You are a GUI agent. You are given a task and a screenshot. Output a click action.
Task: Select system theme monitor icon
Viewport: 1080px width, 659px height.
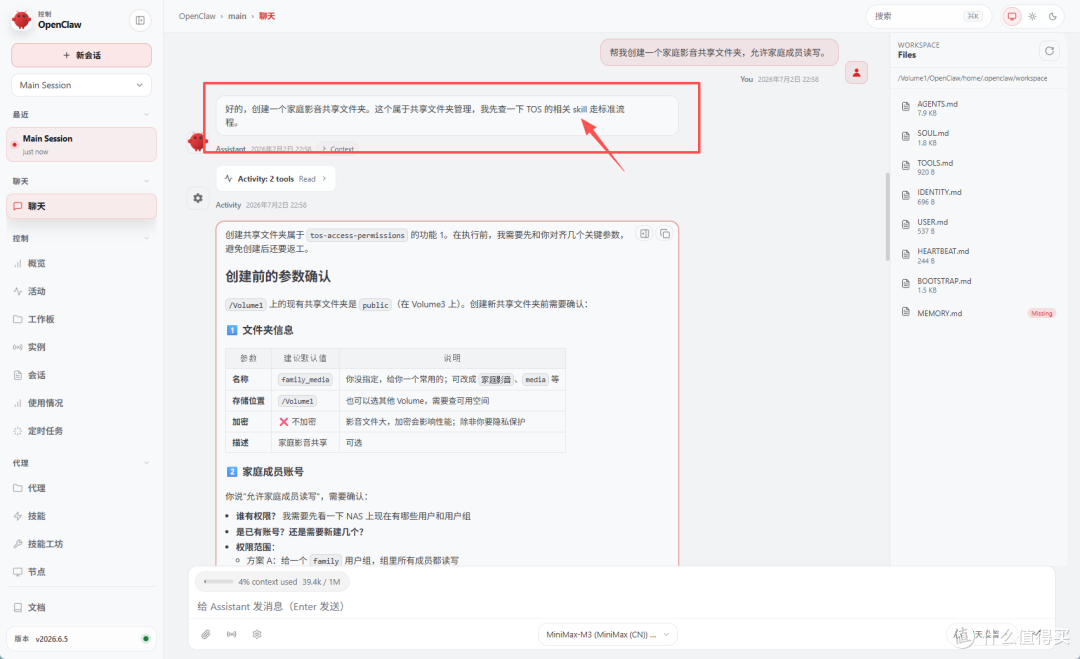pyautogui.click(x=1012, y=17)
